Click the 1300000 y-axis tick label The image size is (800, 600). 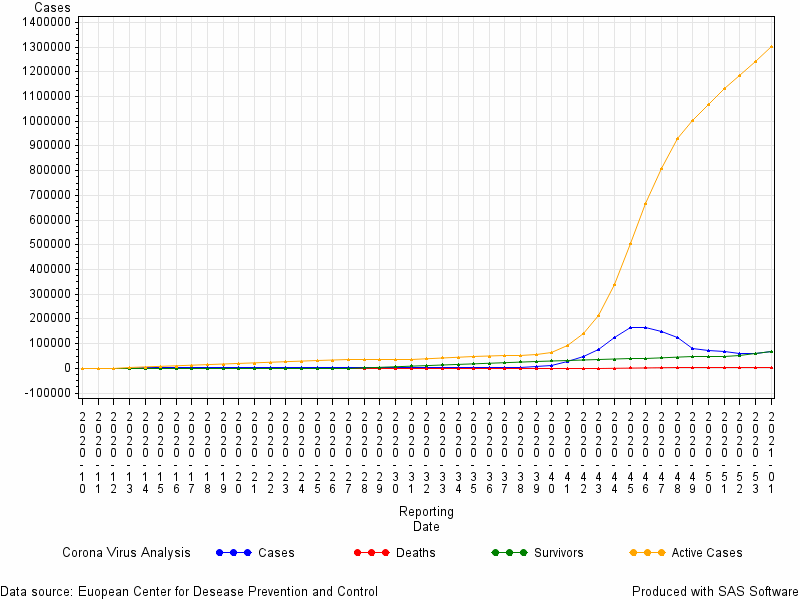[46, 47]
